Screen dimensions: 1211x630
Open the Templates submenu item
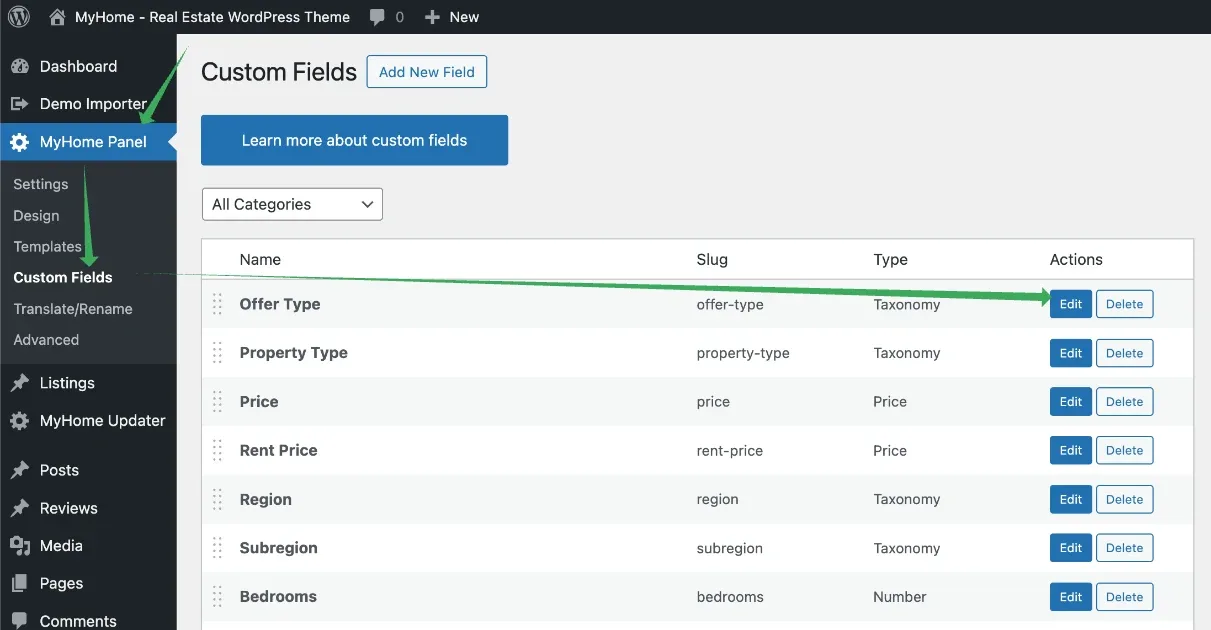(x=47, y=246)
